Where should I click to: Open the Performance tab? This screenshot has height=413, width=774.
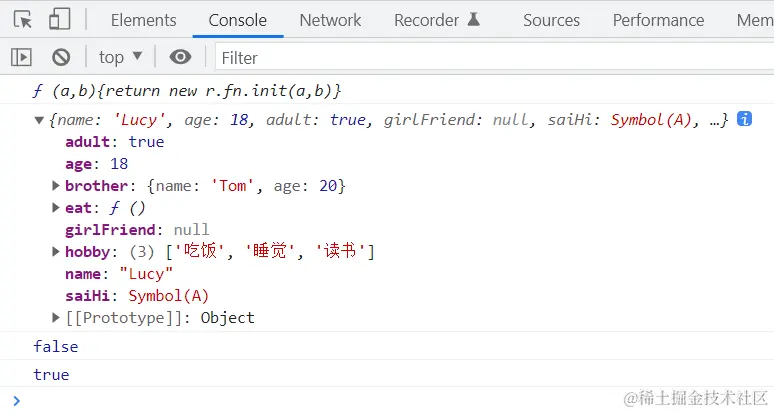(658, 20)
